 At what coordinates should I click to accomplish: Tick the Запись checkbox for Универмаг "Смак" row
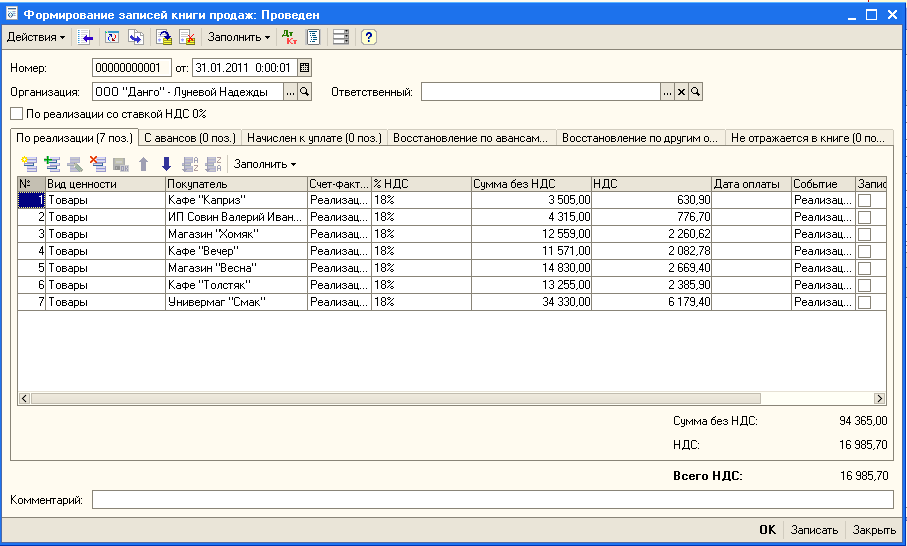(x=864, y=302)
